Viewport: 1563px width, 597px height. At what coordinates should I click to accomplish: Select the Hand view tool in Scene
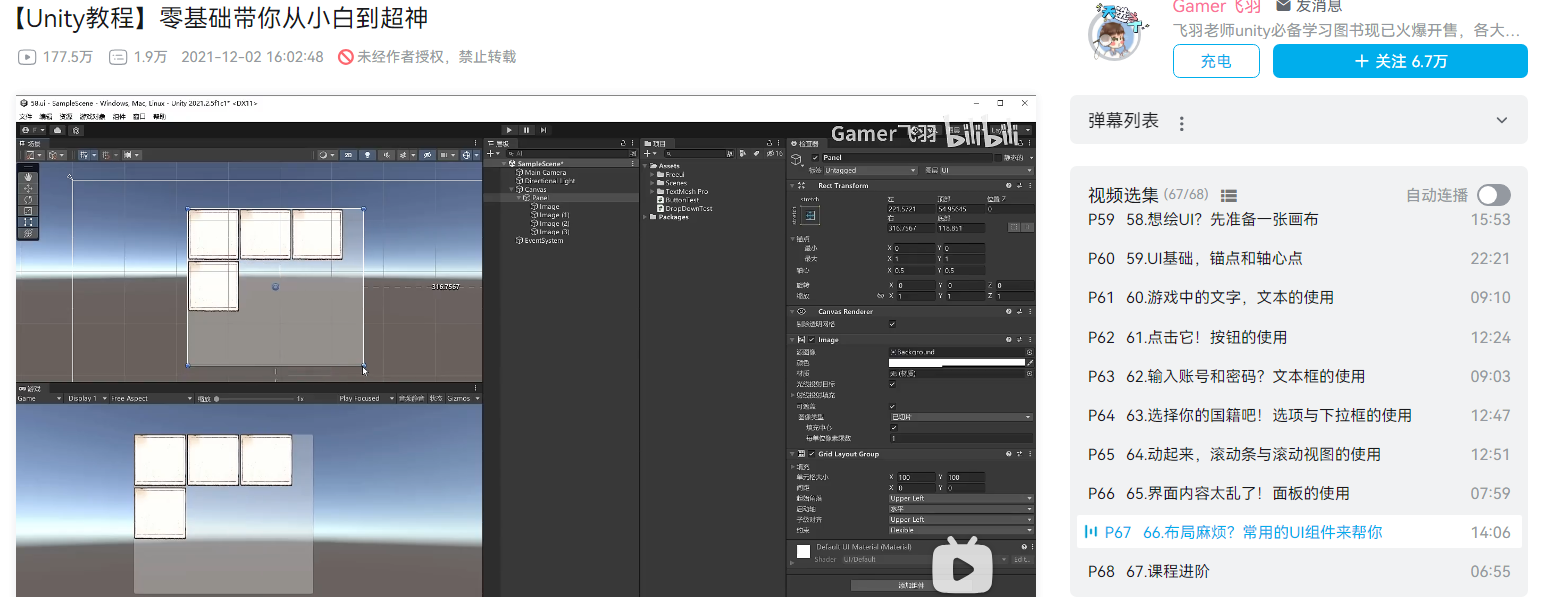[28, 177]
